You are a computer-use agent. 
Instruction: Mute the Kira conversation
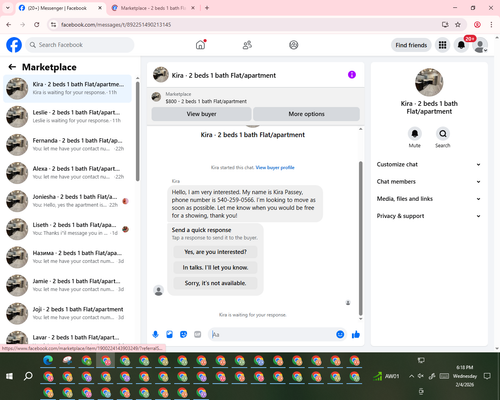[415, 134]
